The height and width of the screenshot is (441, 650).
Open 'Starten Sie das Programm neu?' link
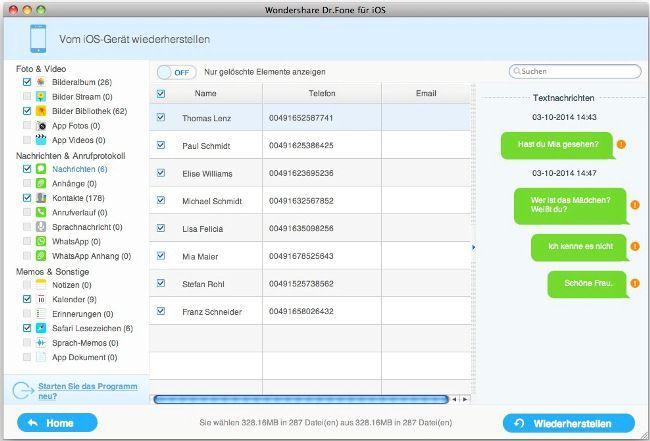click(88, 391)
